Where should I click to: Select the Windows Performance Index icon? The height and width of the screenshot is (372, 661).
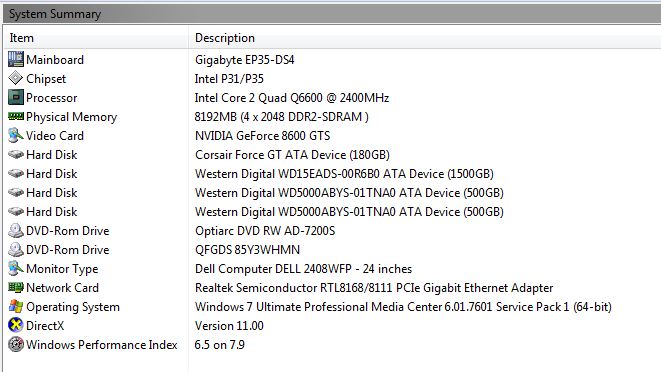point(16,344)
